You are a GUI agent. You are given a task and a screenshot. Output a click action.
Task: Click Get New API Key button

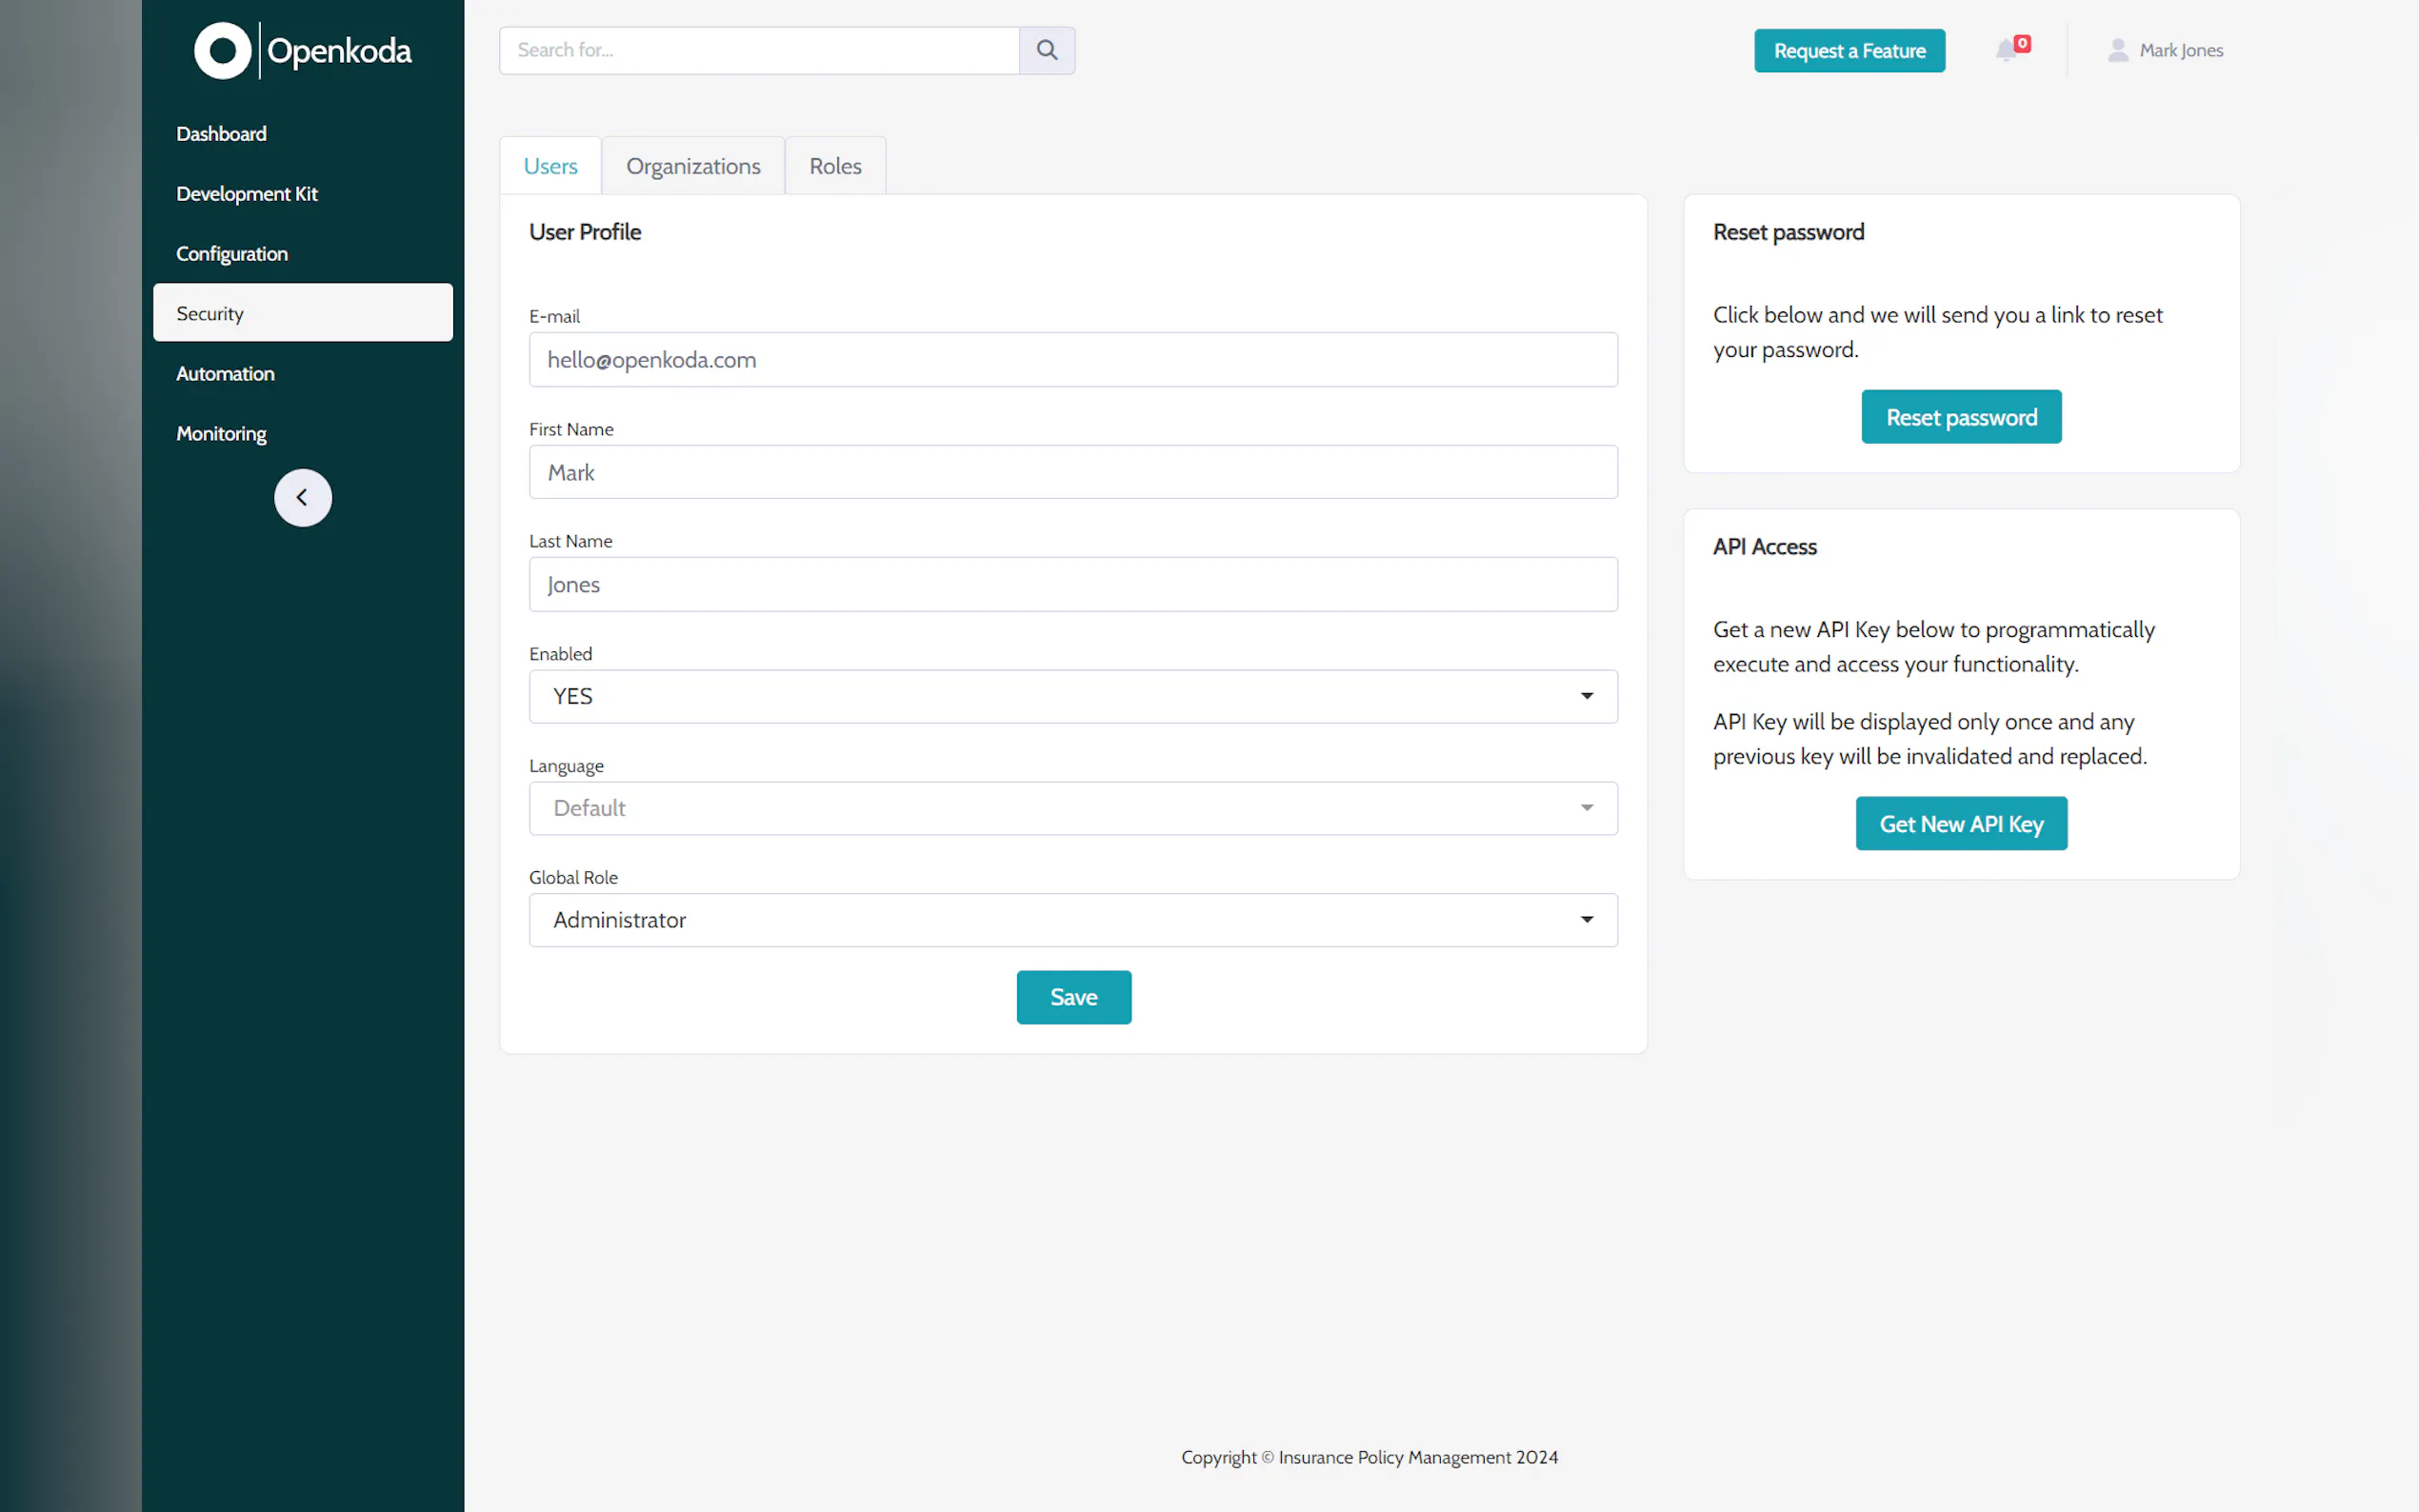1960,824
